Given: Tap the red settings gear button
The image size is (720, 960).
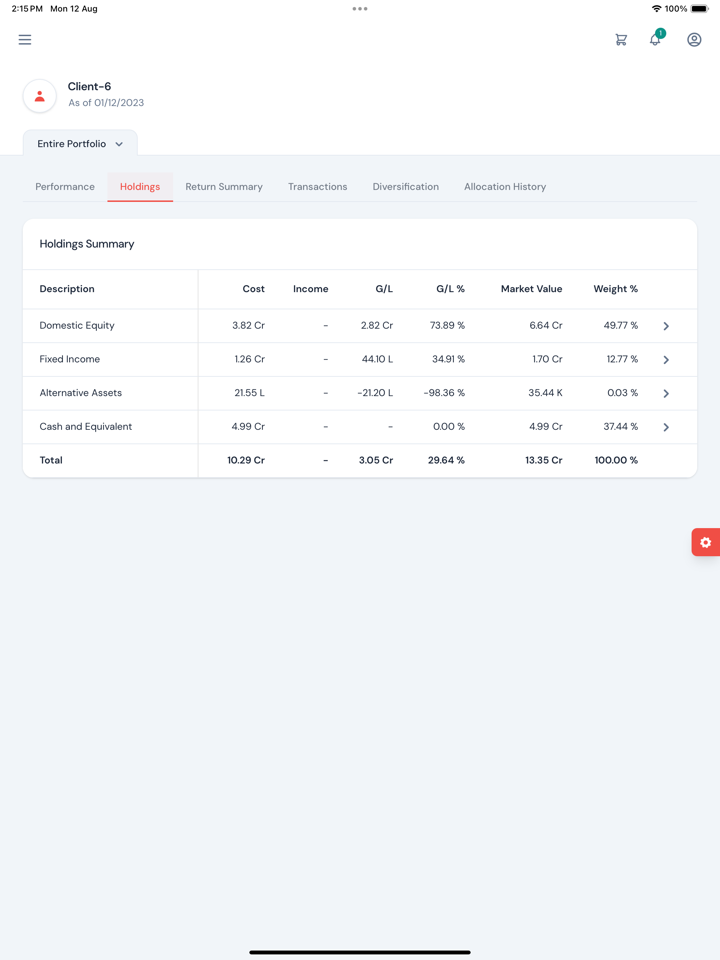Looking at the screenshot, I should pos(705,542).
